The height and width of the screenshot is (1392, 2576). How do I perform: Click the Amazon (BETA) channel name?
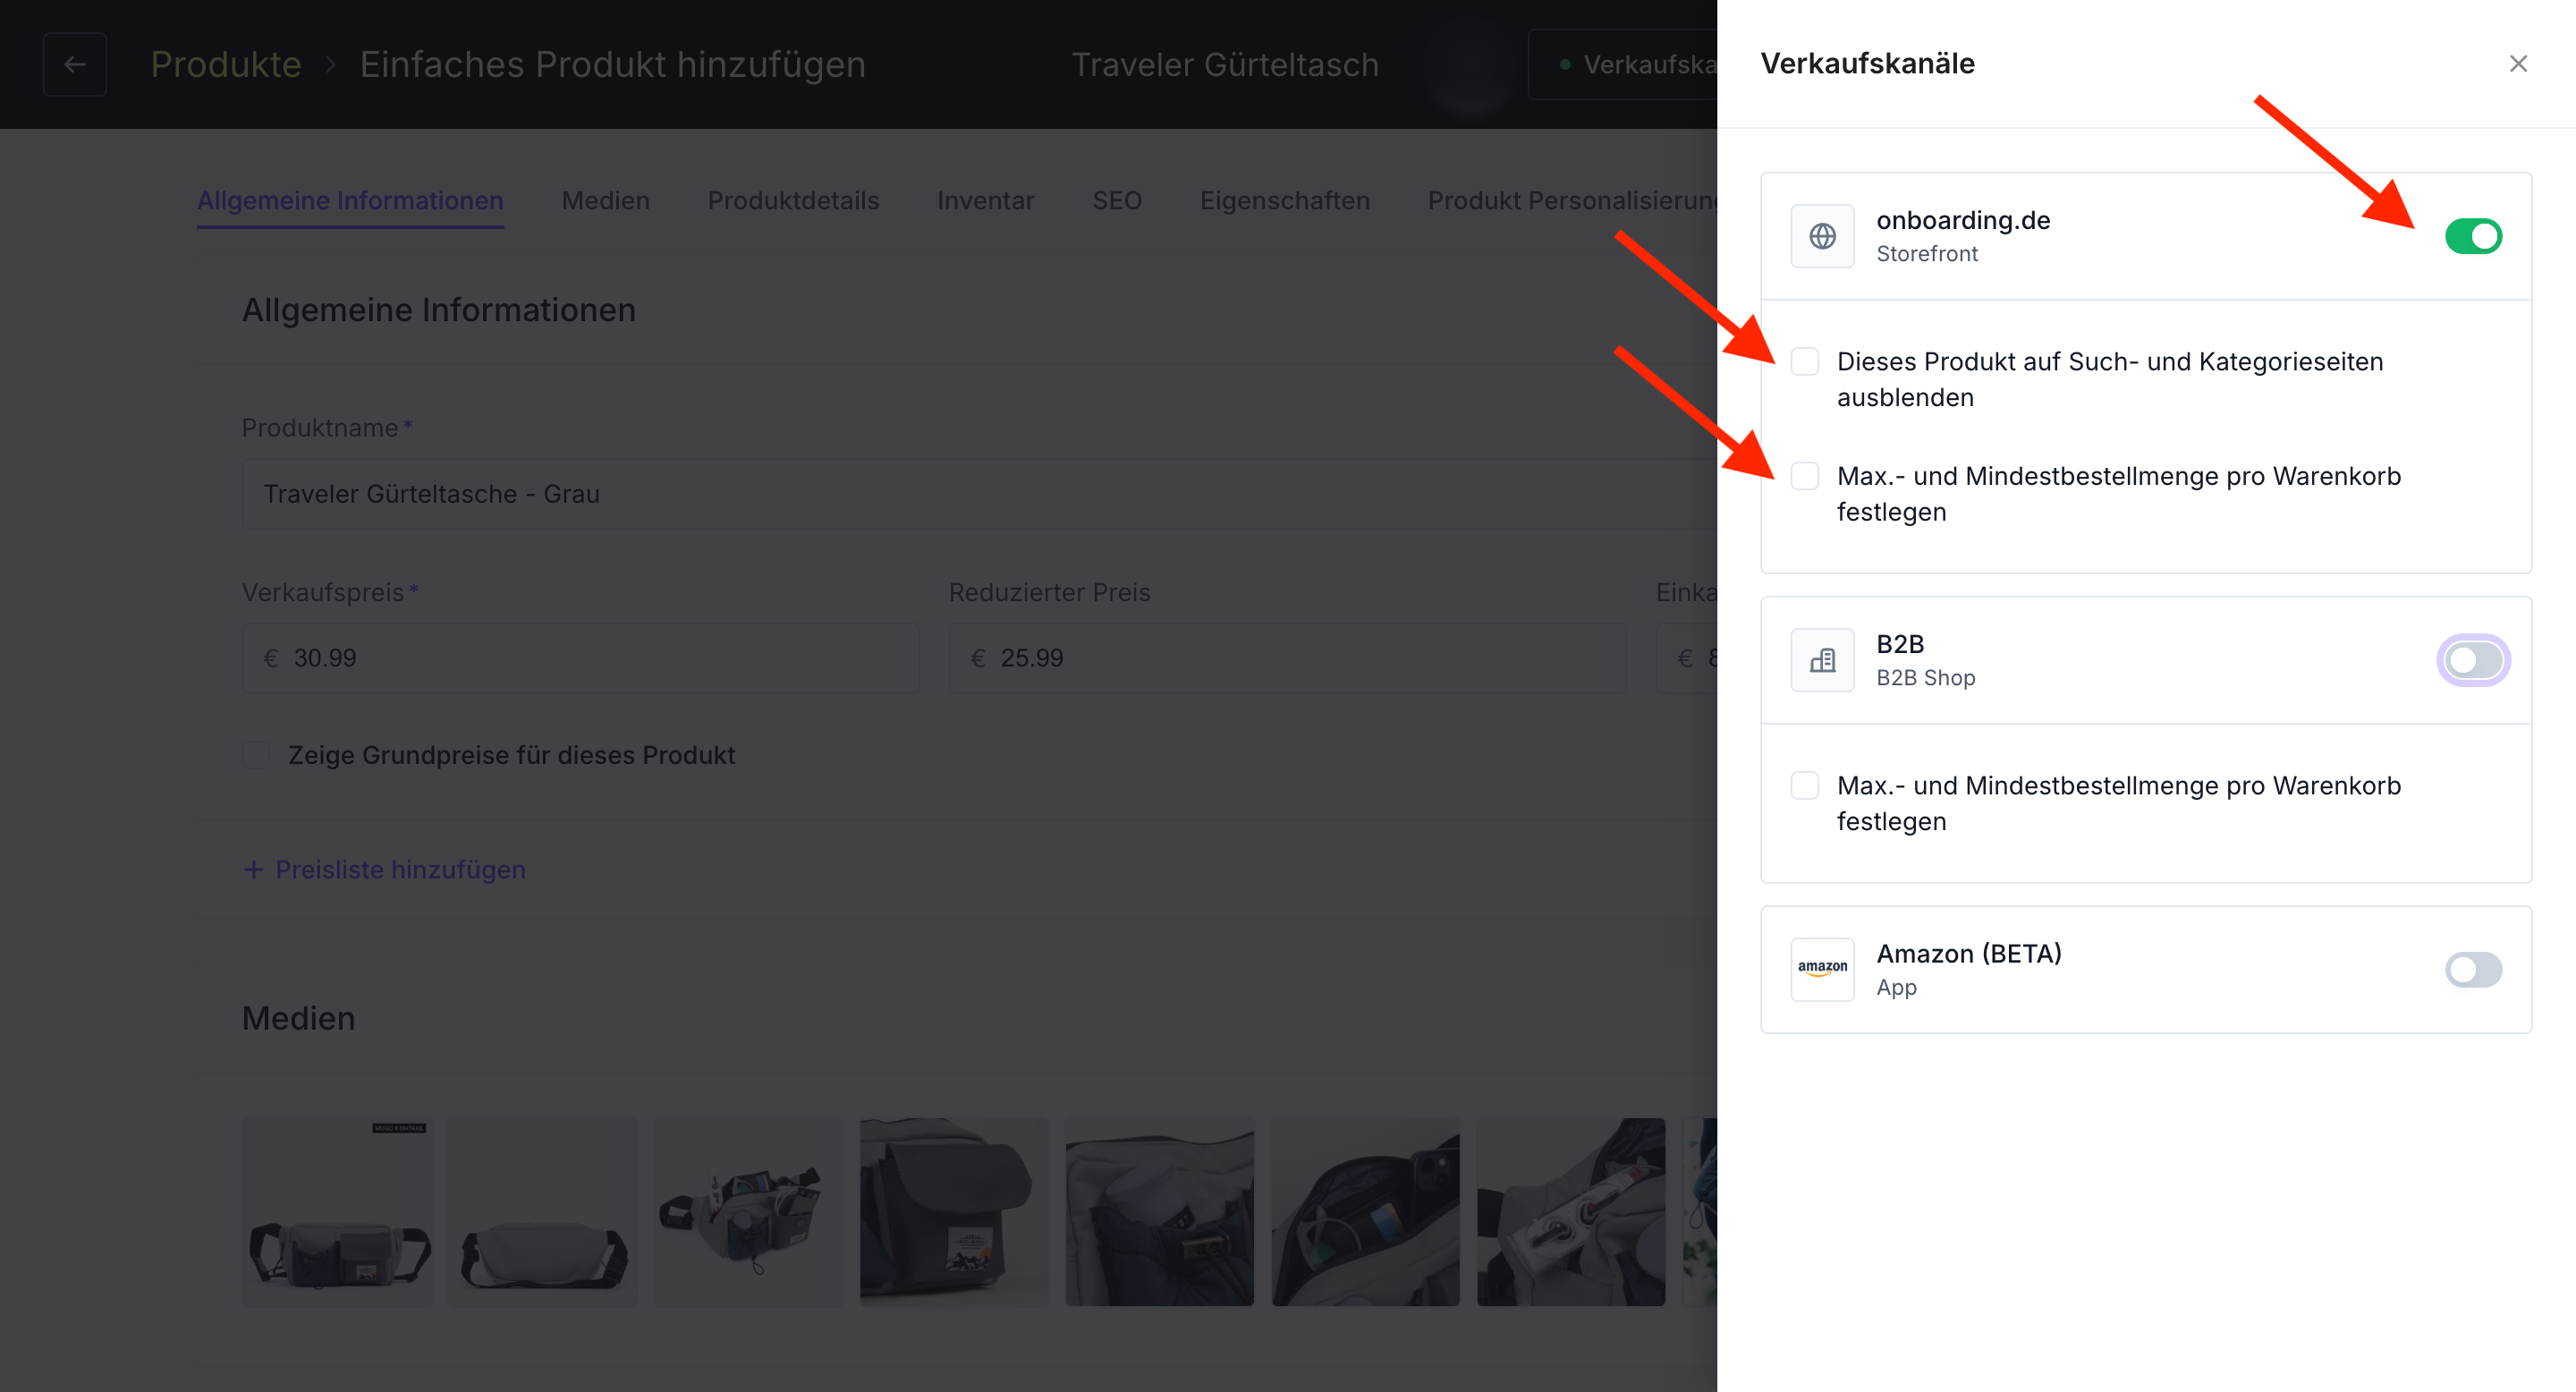point(1968,953)
